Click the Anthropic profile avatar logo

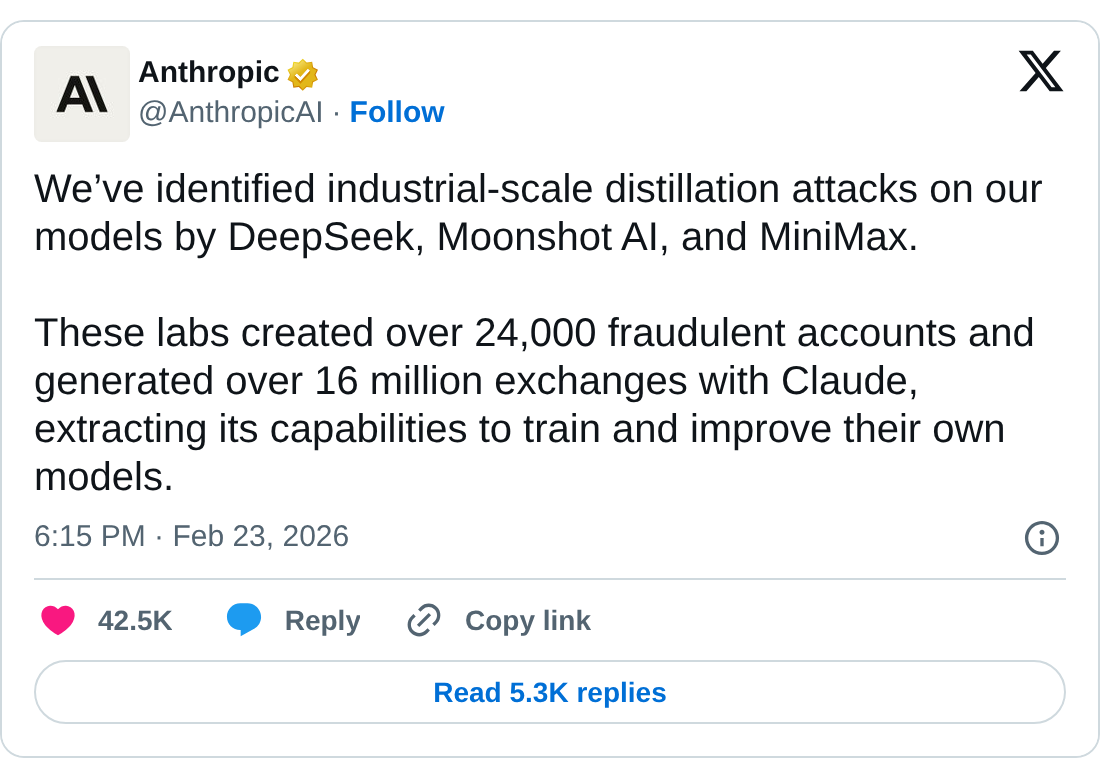pos(82,94)
